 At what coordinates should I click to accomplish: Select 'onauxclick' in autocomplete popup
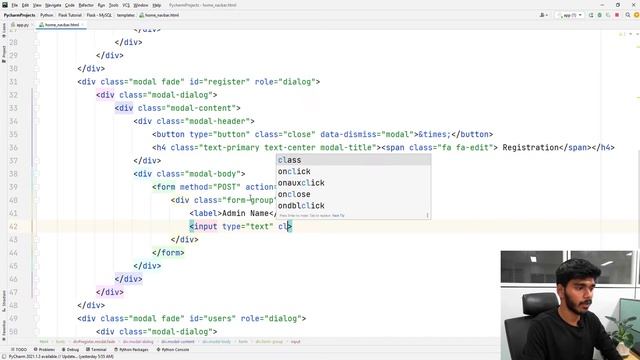353,183
